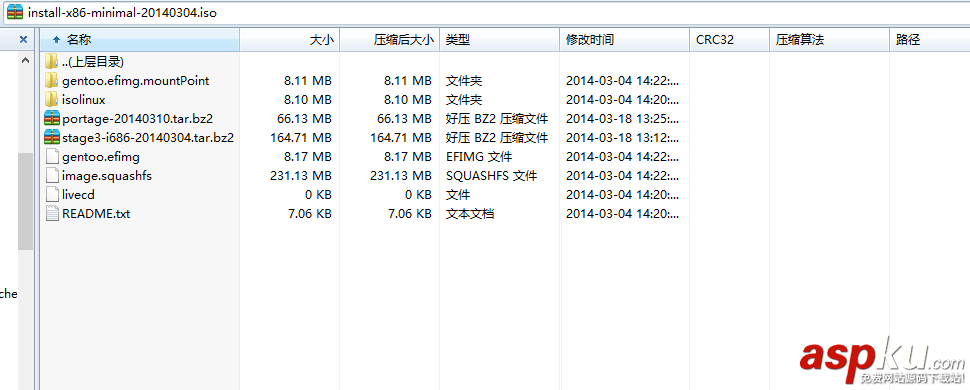Click the 0 KB size of livecd

319,195
